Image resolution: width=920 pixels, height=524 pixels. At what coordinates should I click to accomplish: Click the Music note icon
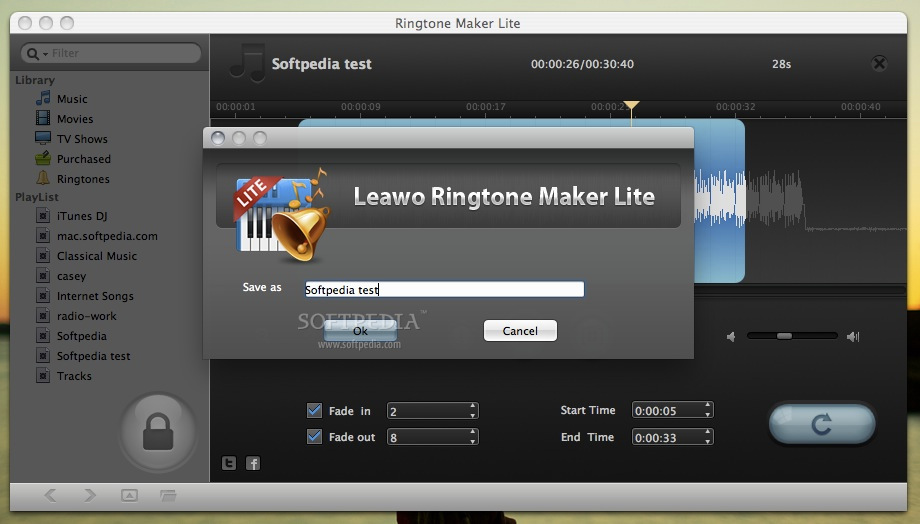click(43, 98)
